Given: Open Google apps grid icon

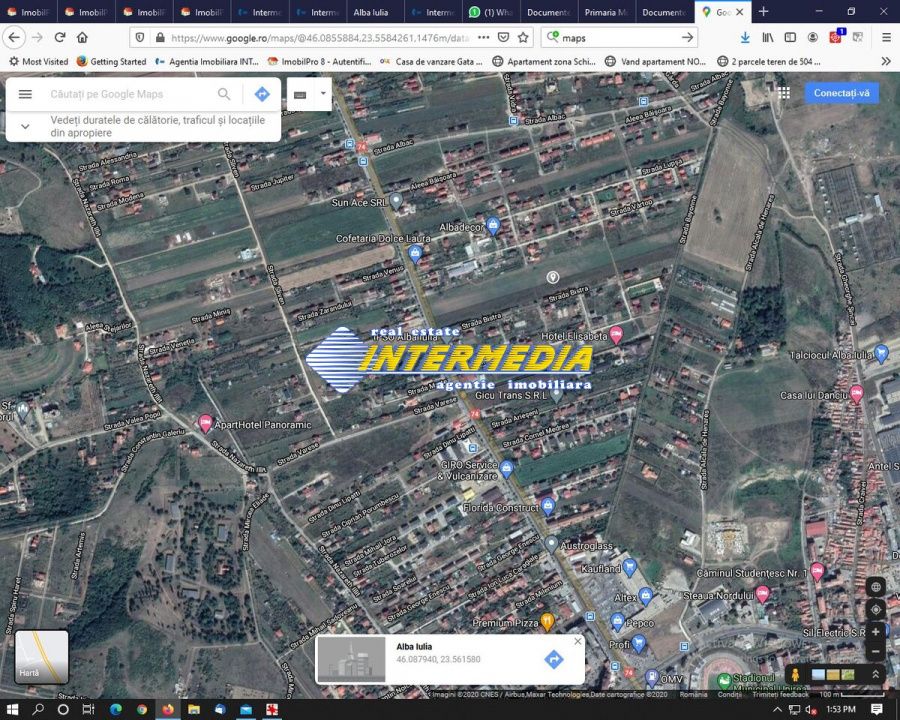Looking at the screenshot, I should (x=784, y=92).
